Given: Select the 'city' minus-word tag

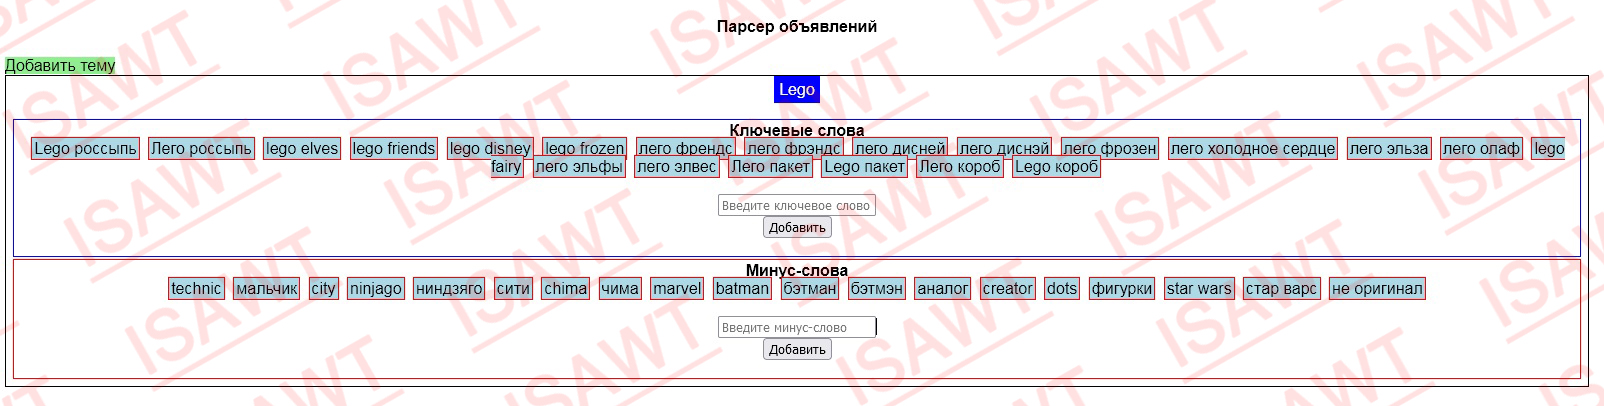Looking at the screenshot, I should tap(323, 288).
